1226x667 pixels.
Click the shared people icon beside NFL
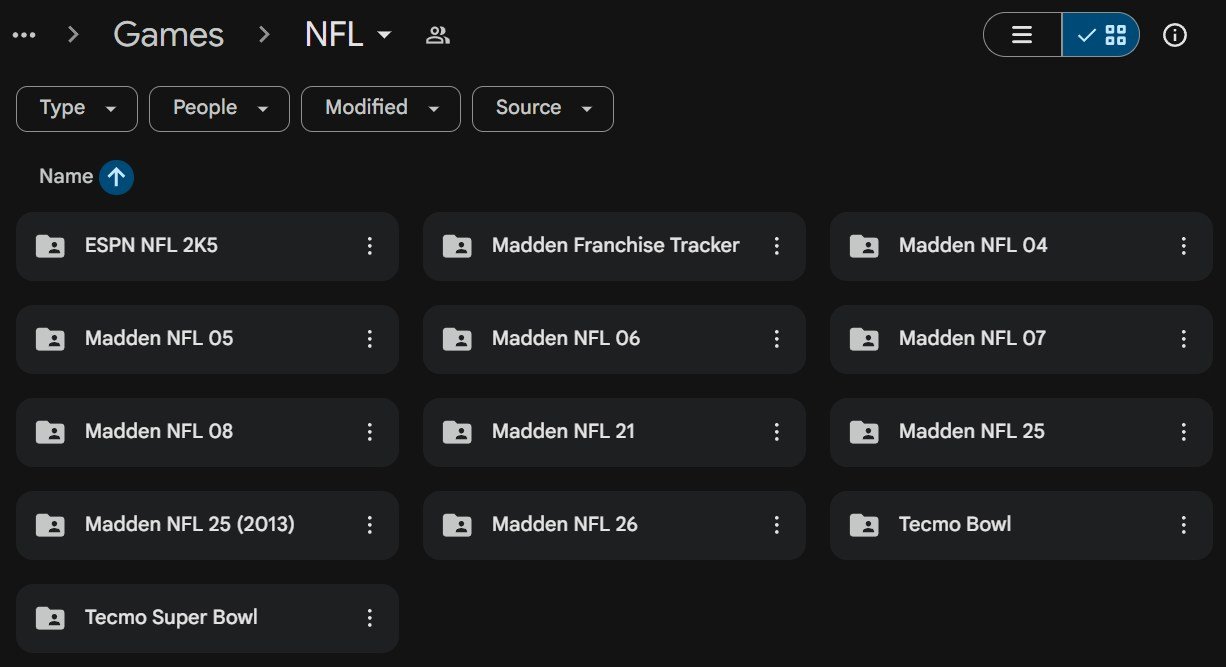click(x=438, y=35)
